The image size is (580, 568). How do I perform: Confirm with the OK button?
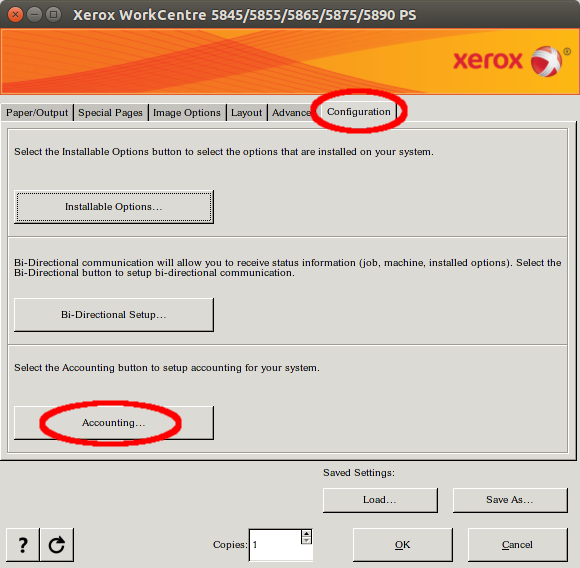402,545
